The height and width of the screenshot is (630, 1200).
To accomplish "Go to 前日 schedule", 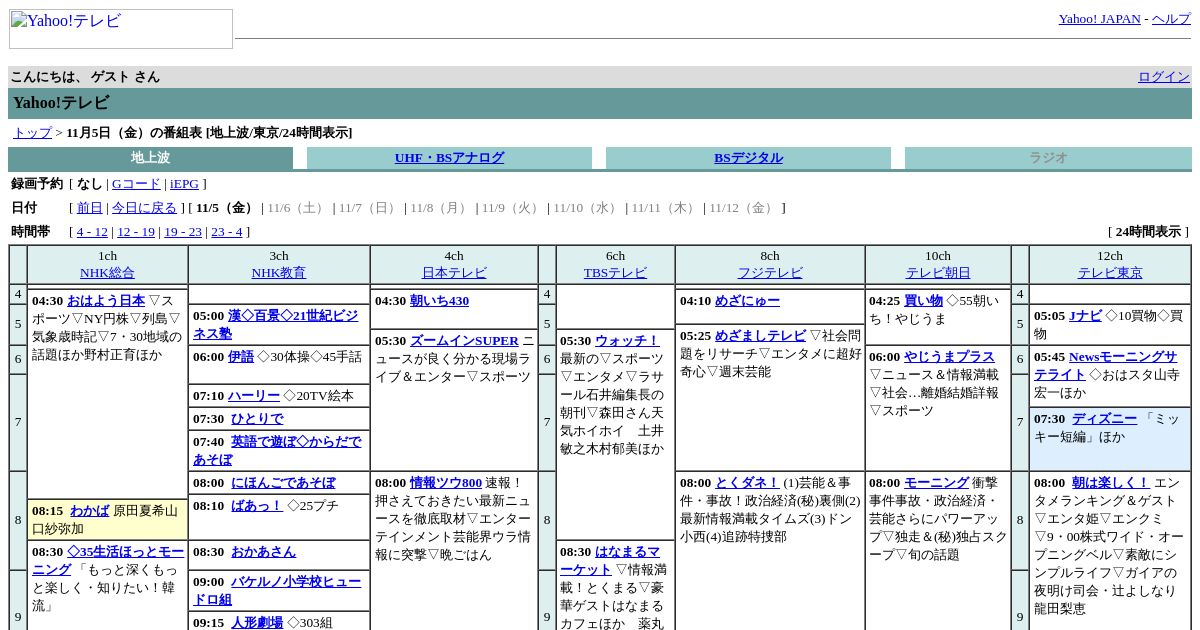I will pos(90,208).
